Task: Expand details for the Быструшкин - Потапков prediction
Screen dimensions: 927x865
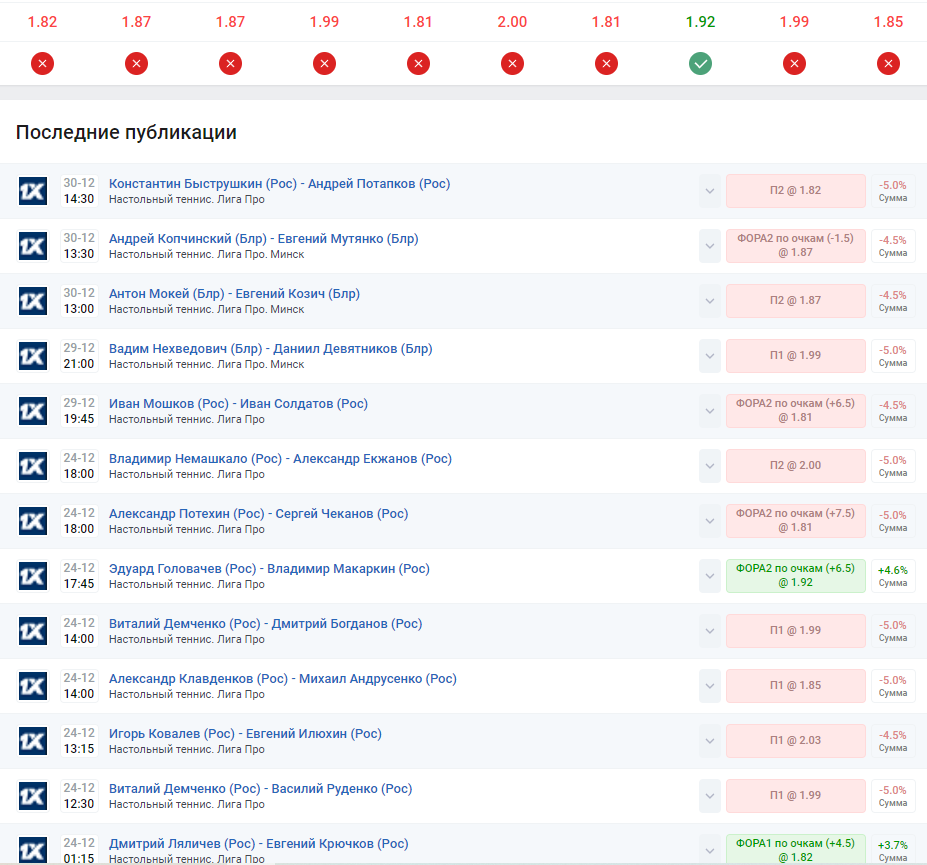Action: (710, 191)
